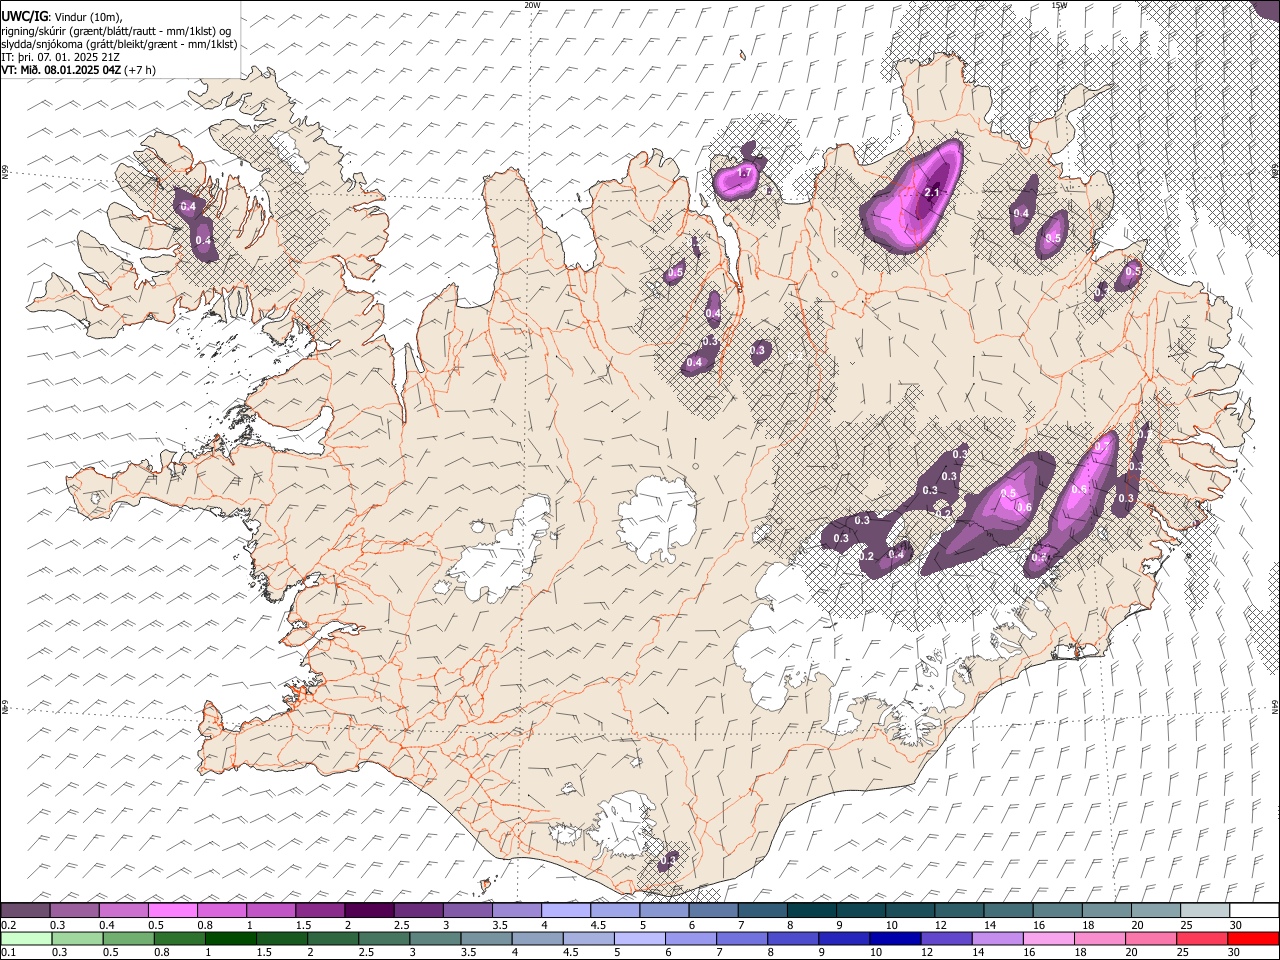The width and height of the screenshot is (1280, 960).
Task: Click the "UWC/IG: Vindur (10m)" title line
Action: coord(62,16)
